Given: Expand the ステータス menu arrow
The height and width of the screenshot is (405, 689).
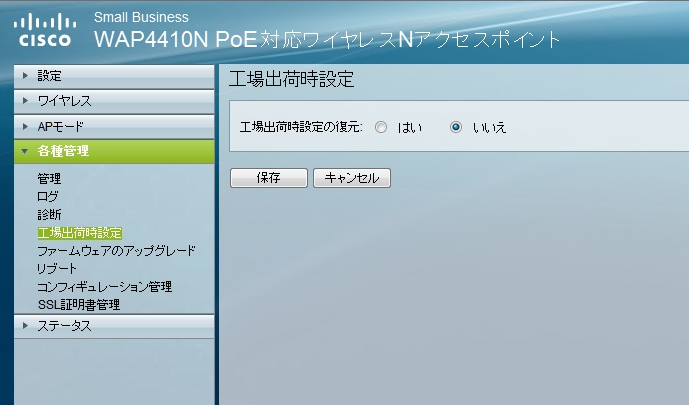Looking at the screenshot, I should (x=25, y=325).
